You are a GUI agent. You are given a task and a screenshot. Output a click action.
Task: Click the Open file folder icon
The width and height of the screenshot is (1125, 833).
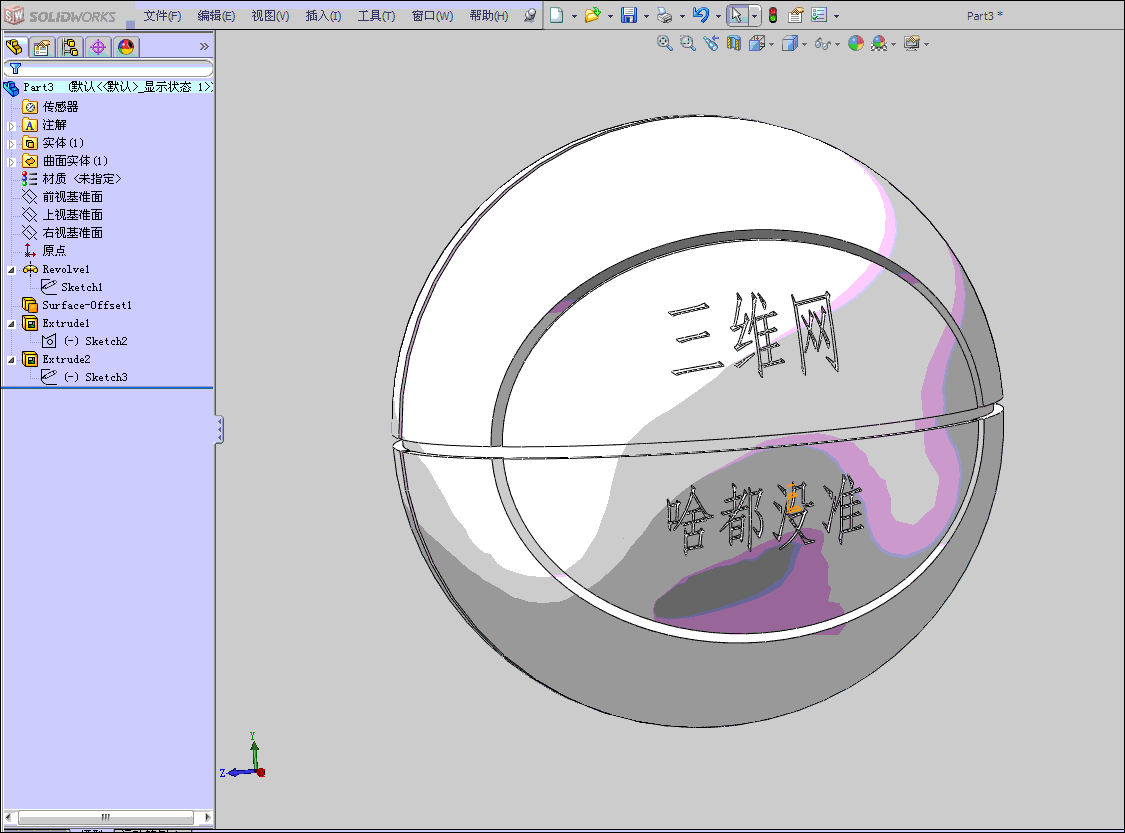tap(593, 15)
